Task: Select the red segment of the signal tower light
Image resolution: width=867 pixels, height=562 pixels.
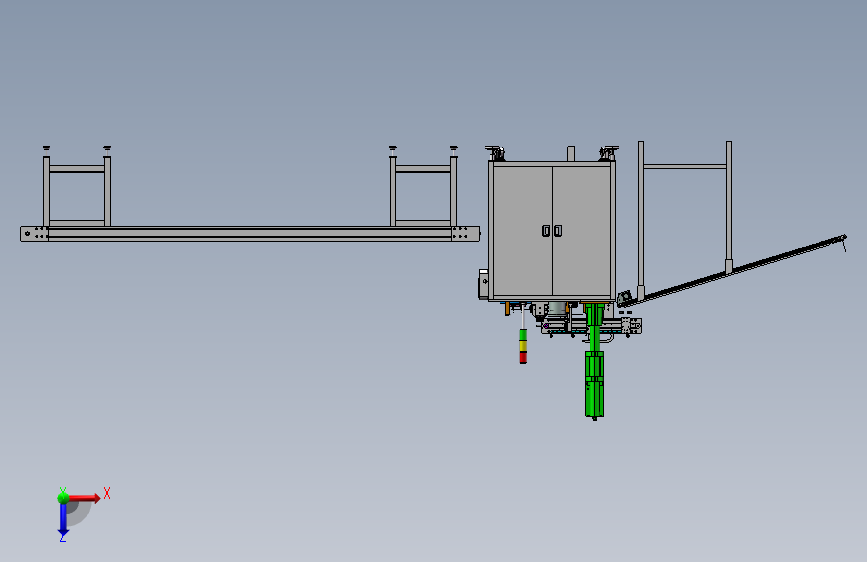Action: tap(523, 357)
